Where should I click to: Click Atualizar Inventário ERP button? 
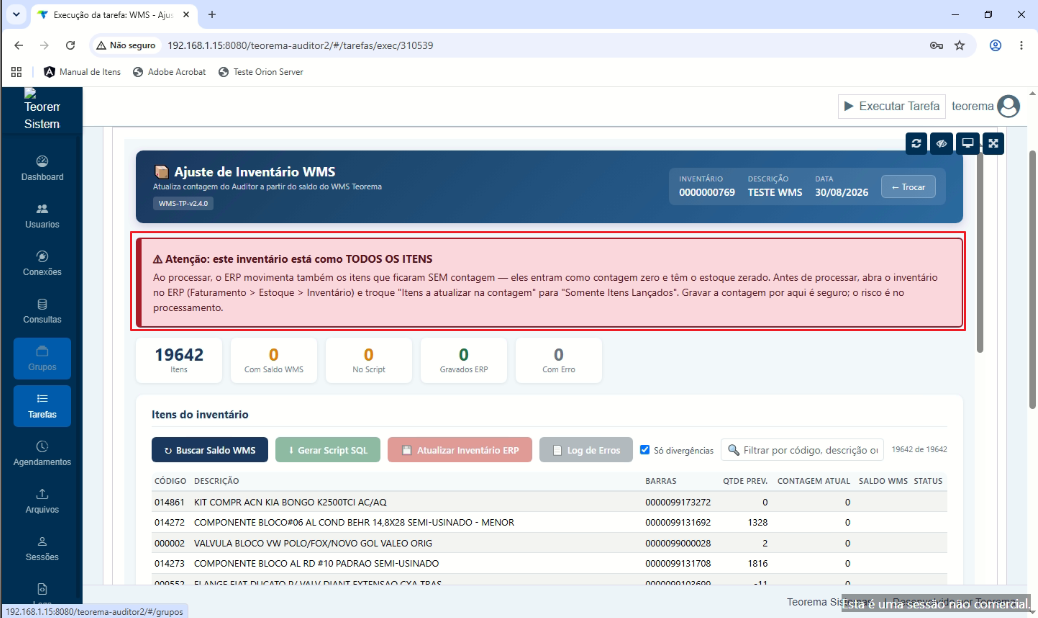pos(460,450)
